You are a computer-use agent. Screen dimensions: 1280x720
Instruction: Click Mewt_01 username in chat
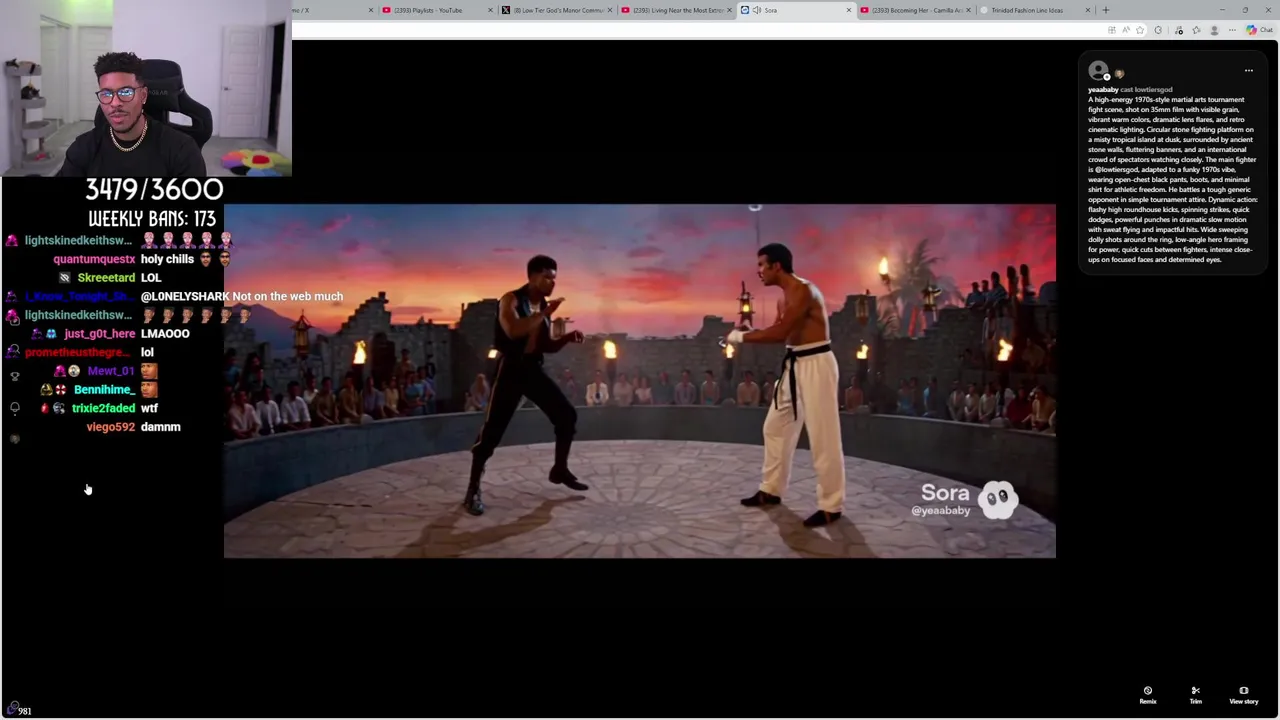(x=110, y=371)
